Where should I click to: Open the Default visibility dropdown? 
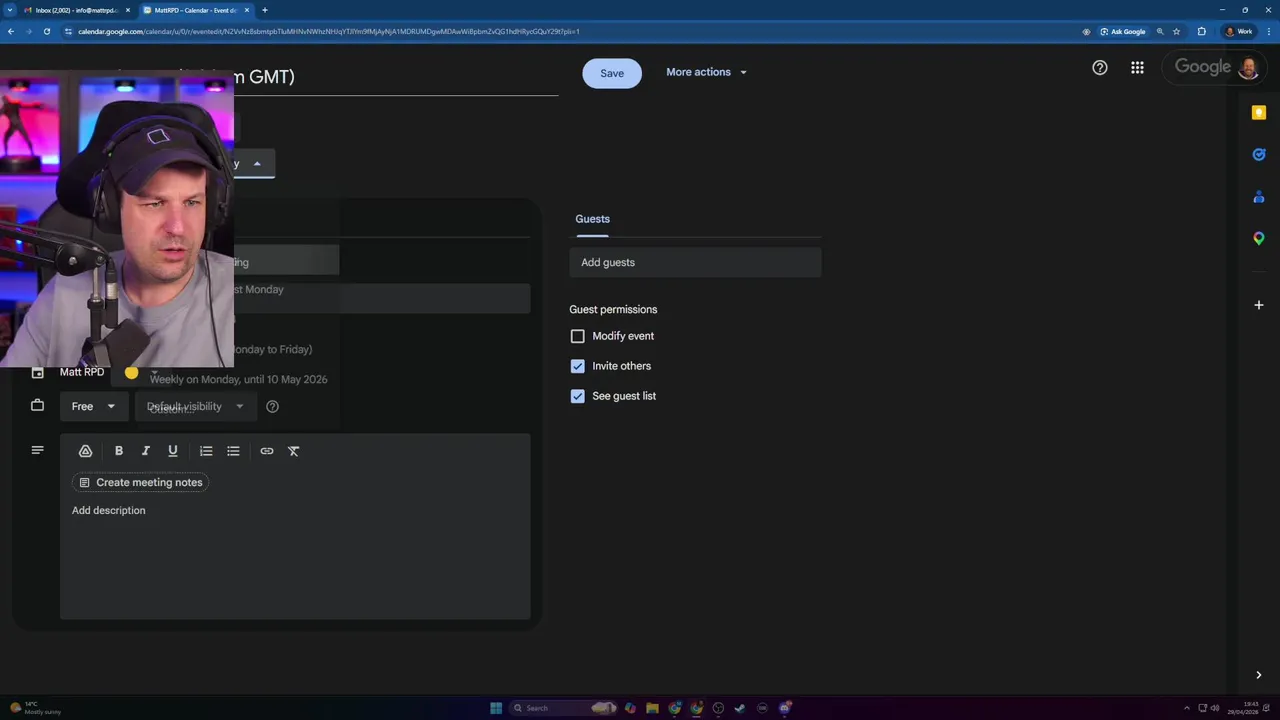pos(195,407)
